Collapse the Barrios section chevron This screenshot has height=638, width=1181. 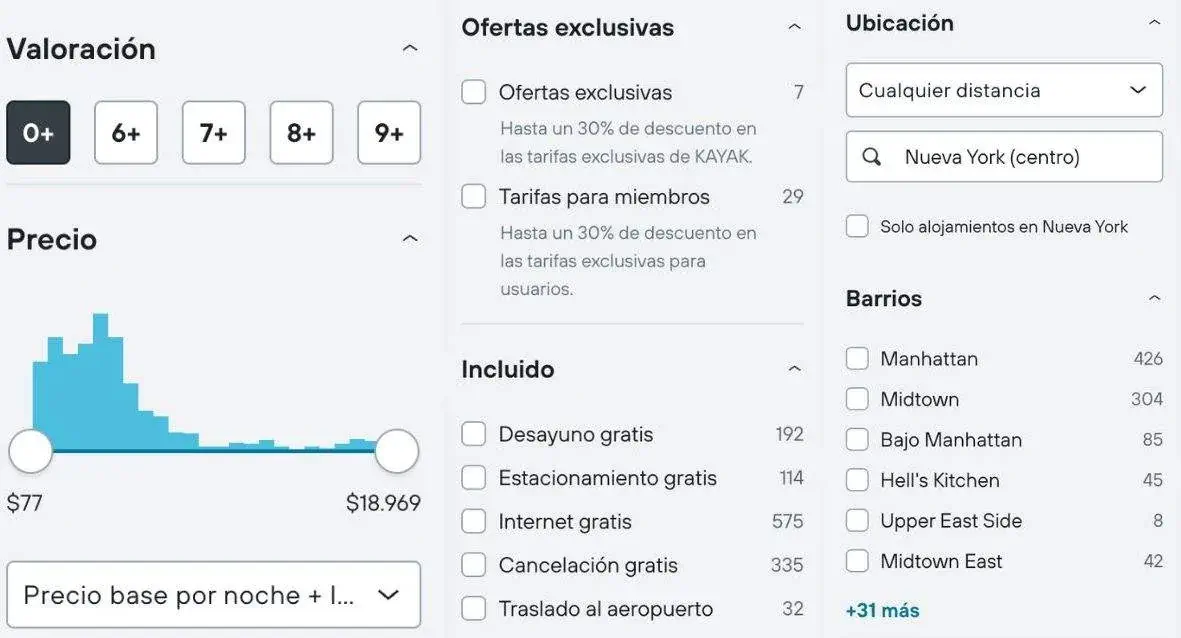1155,298
